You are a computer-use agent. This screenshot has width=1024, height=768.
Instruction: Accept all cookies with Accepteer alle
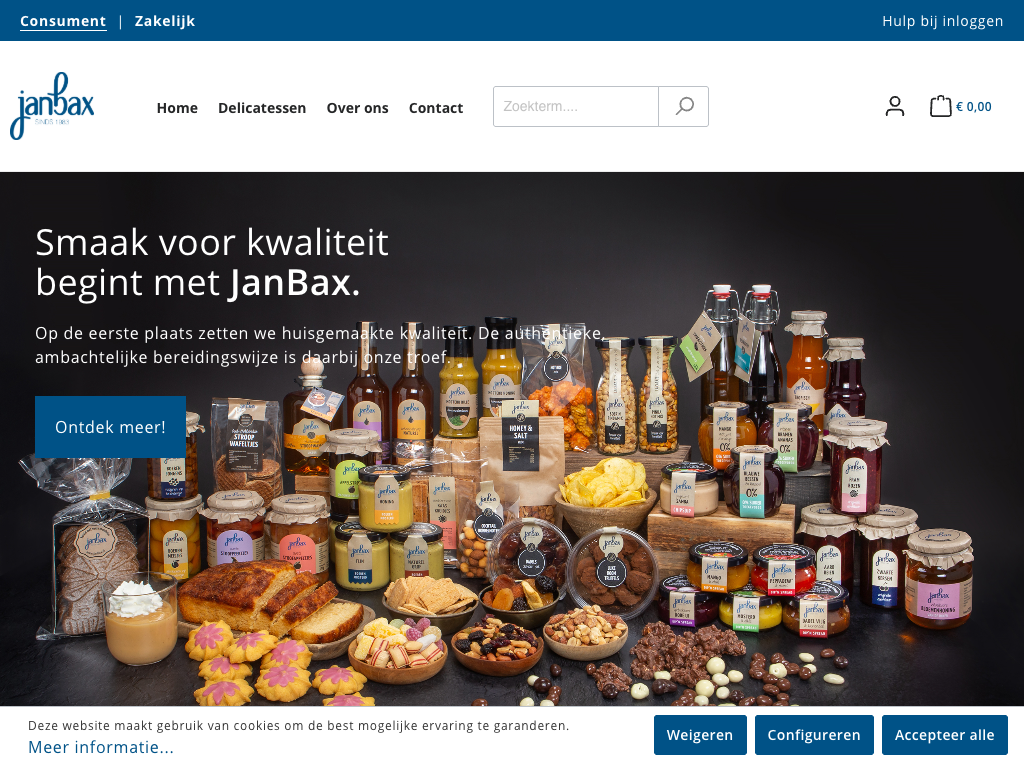pyautogui.click(x=944, y=735)
